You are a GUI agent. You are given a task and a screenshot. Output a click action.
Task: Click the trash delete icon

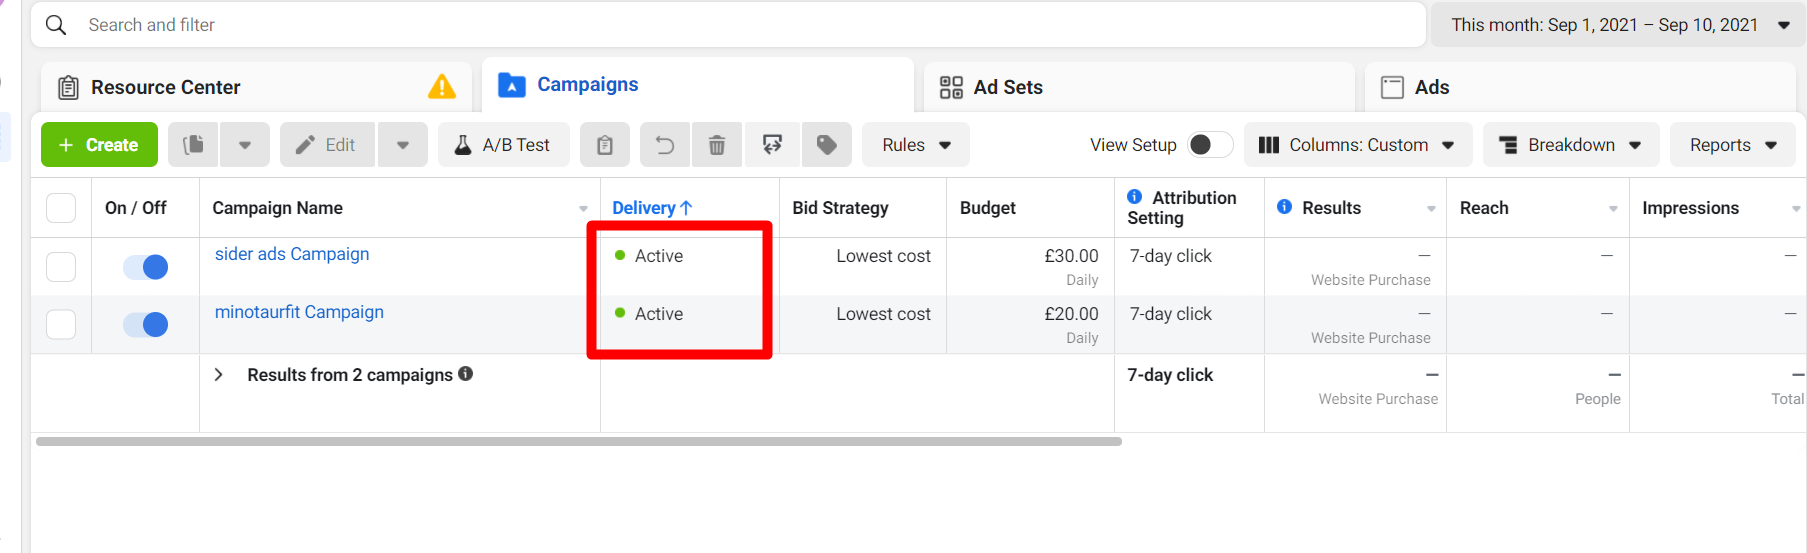[x=717, y=145]
